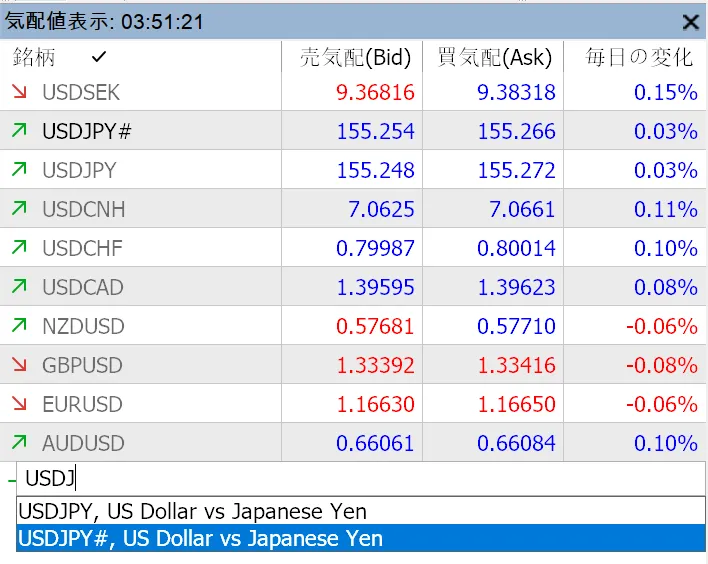Click the green up arrow beside AUDUSD

tap(19, 442)
